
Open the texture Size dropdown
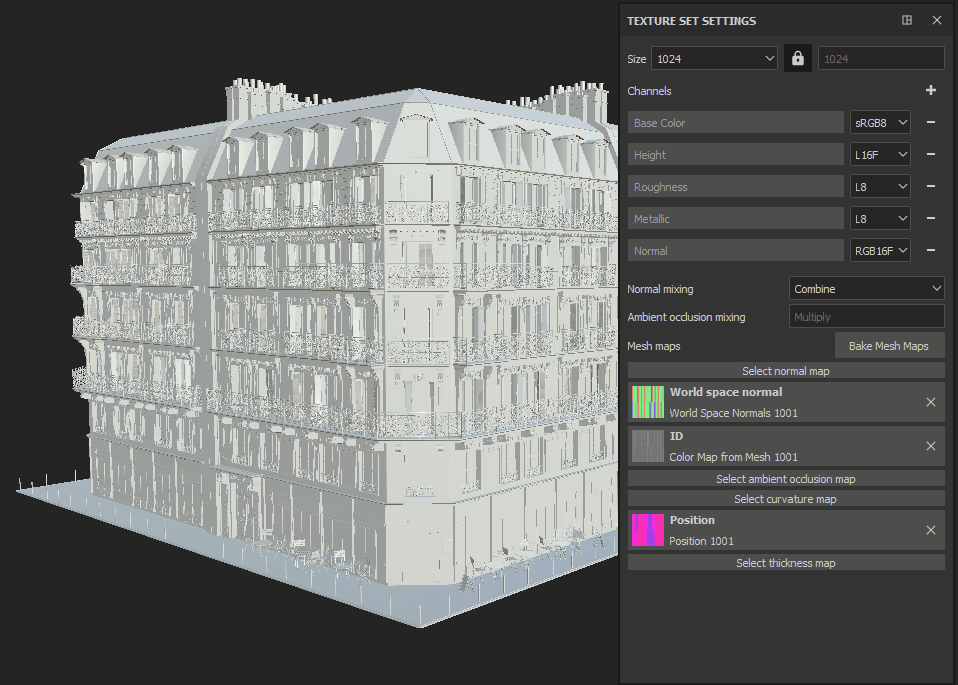[714, 59]
